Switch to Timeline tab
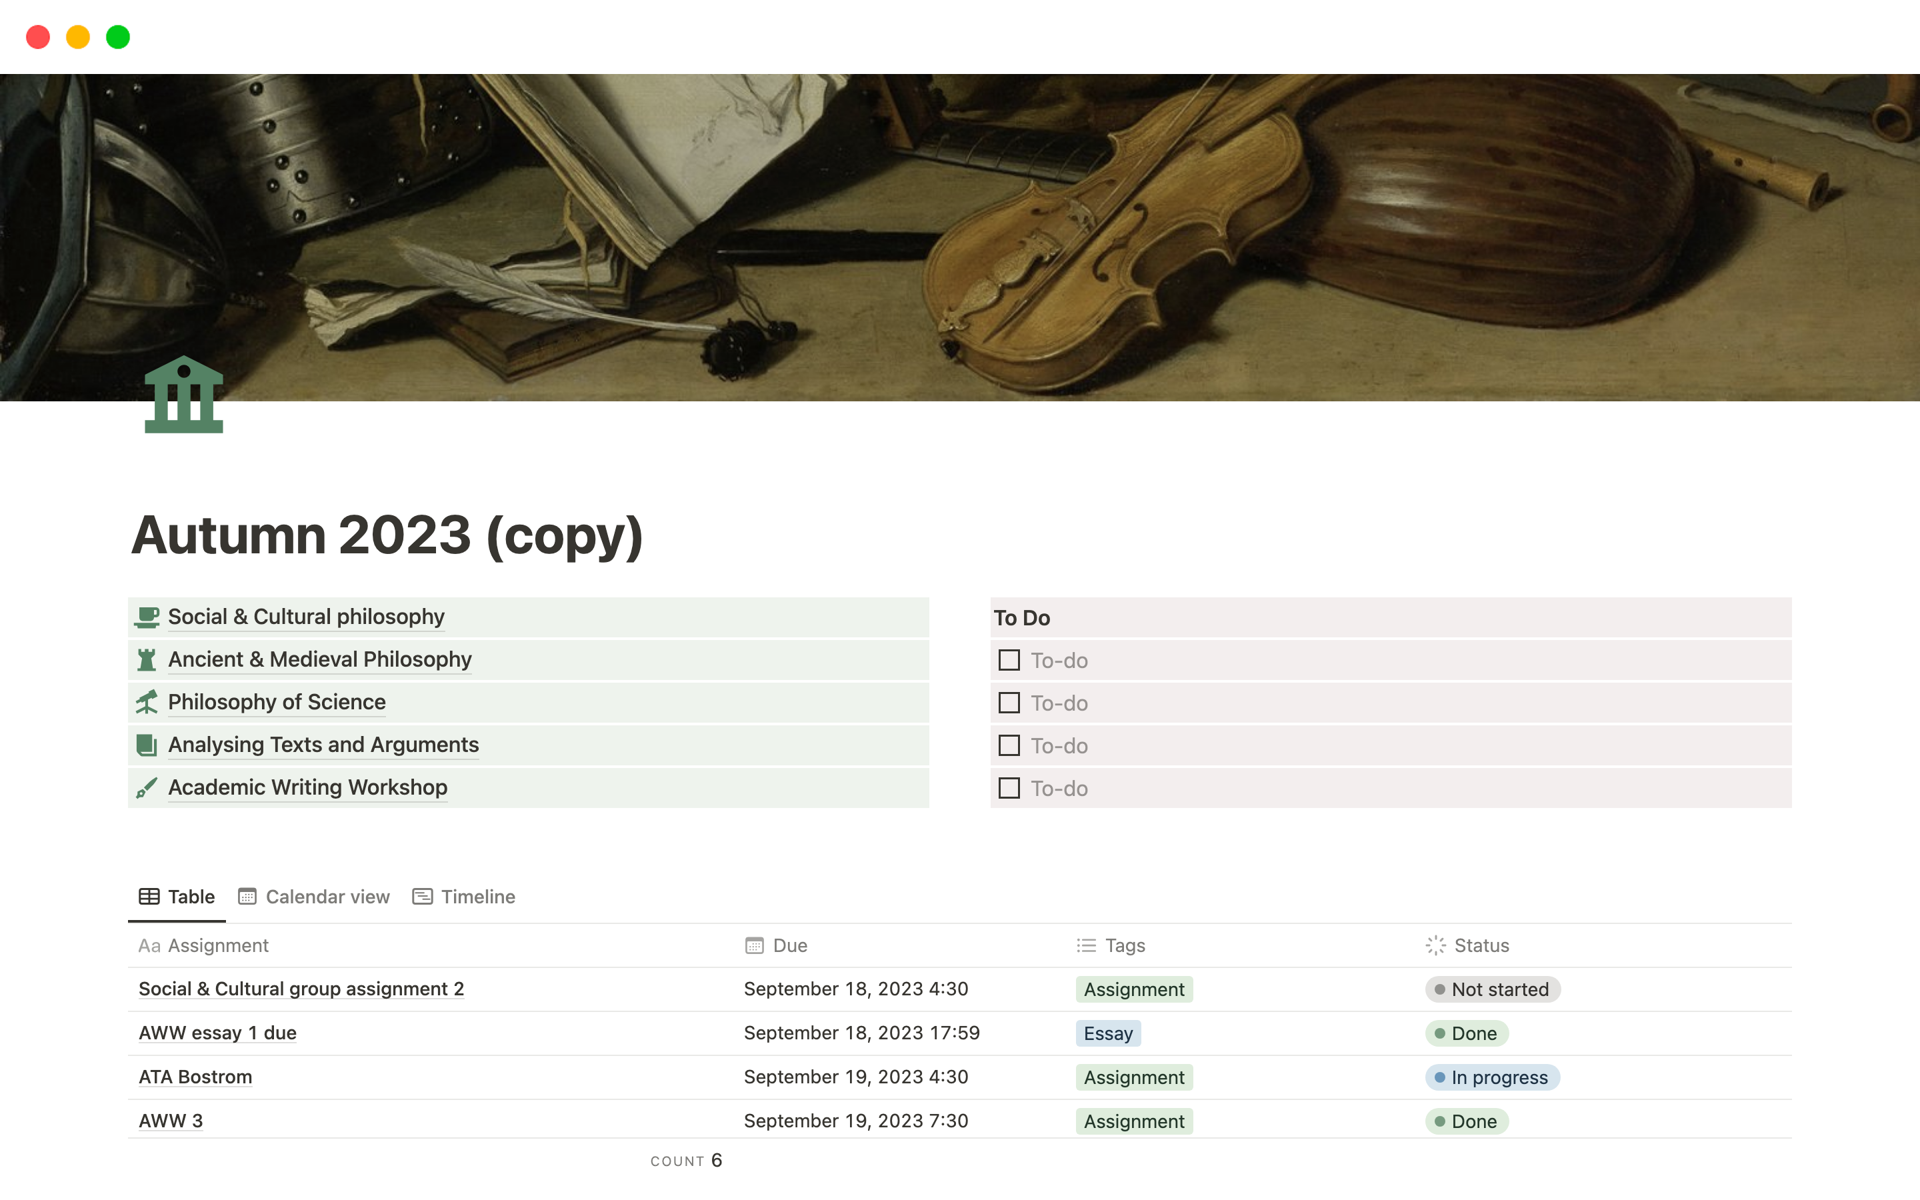The height and width of the screenshot is (1200, 1920). pos(477,894)
